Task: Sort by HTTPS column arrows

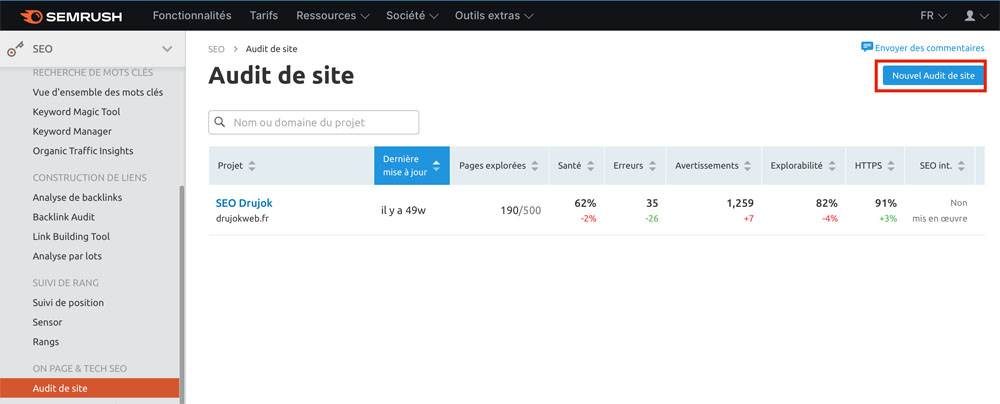Action: (892, 166)
